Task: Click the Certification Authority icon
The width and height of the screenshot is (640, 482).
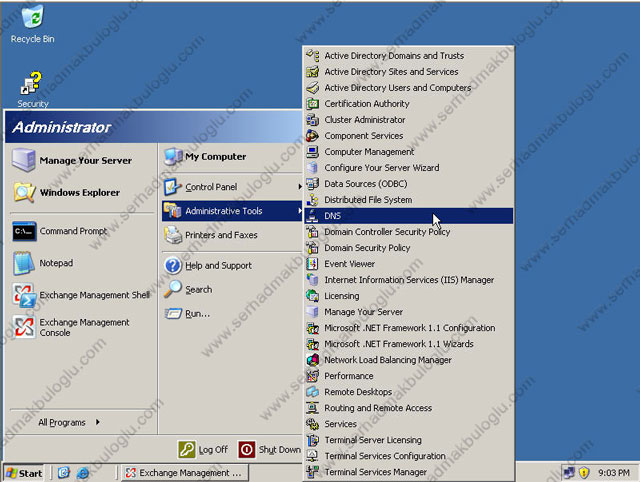Action: pyautogui.click(x=313, y=104)
